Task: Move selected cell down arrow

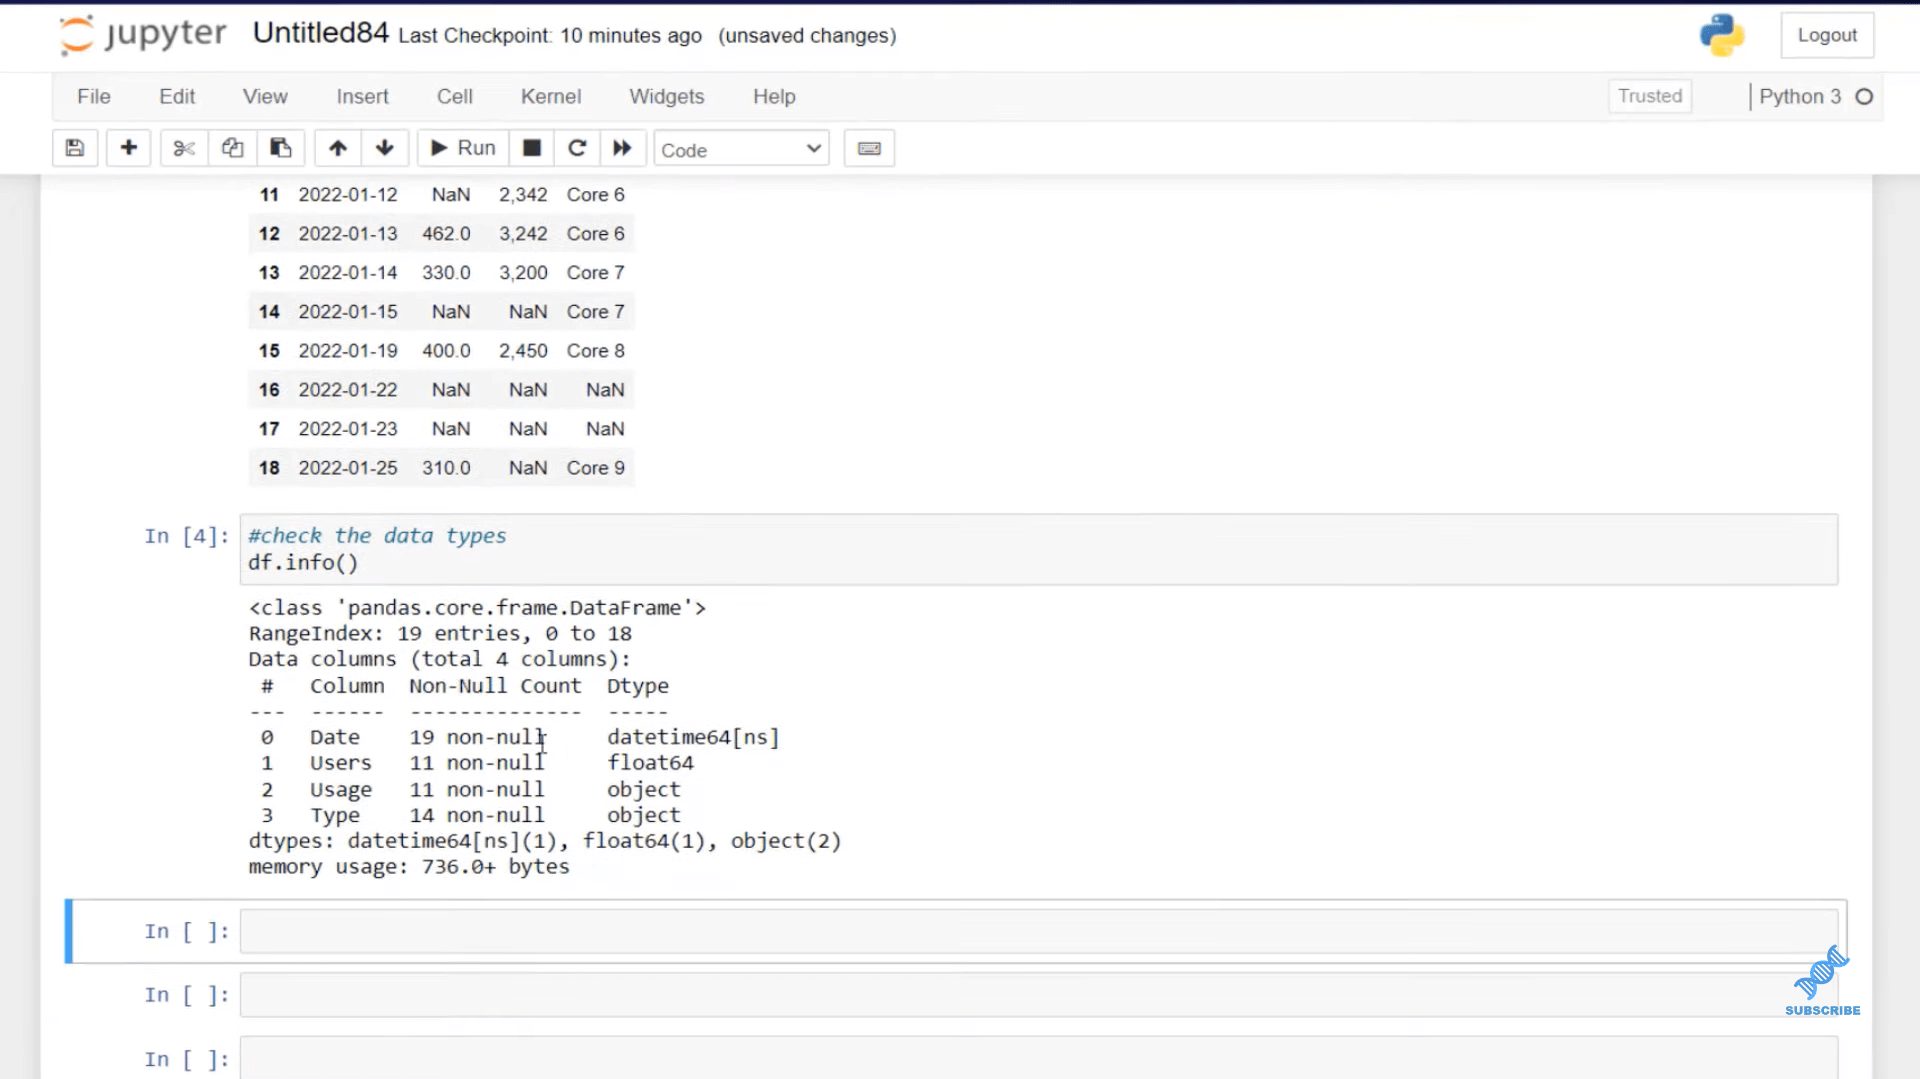Action: [385, 148]
